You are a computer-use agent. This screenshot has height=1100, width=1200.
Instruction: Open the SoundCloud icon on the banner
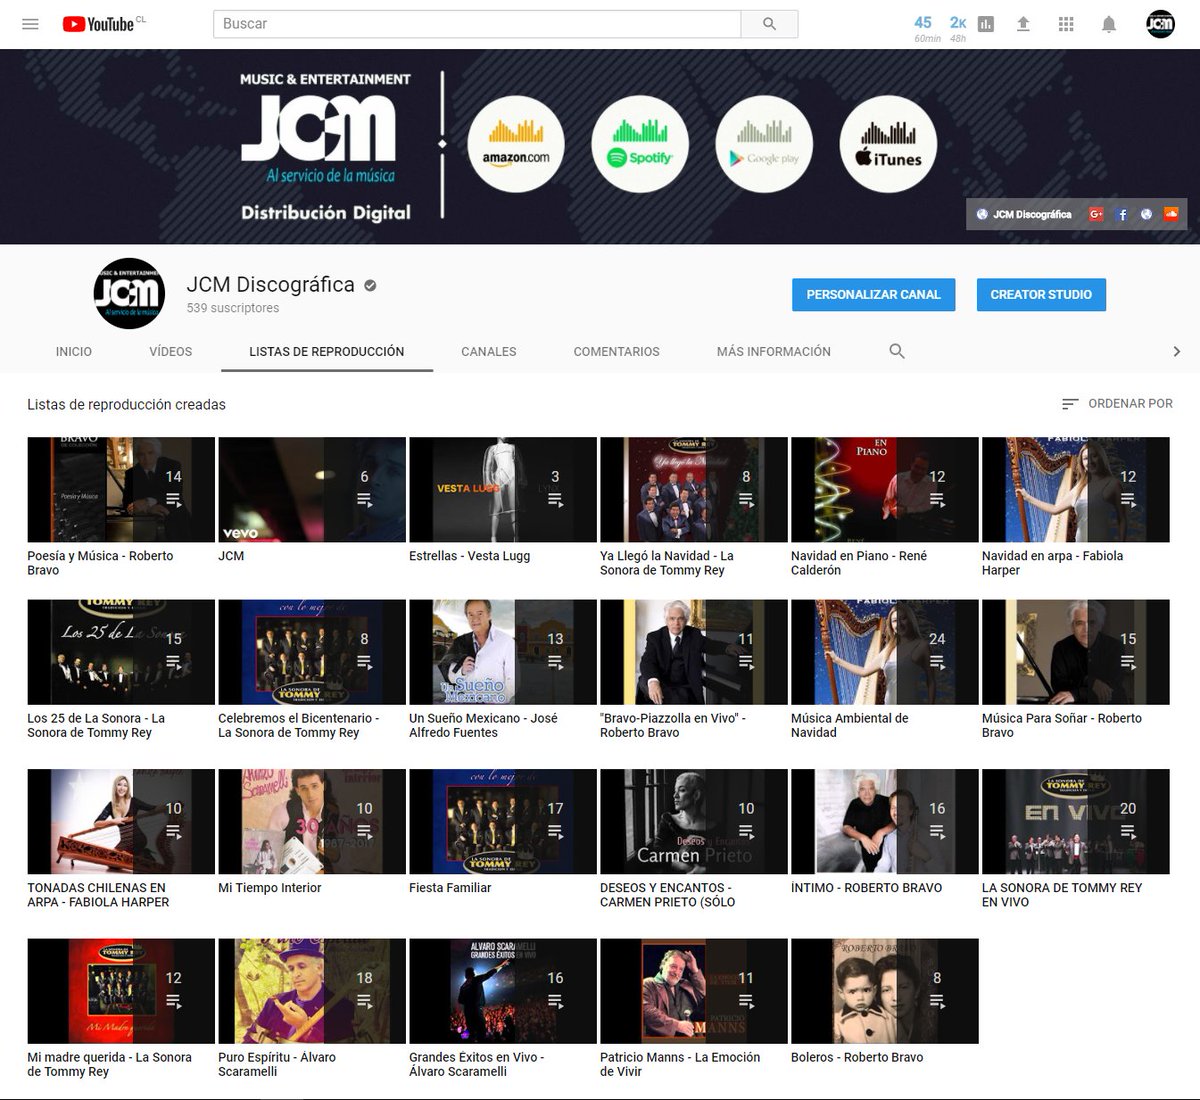(x=1171, y=214)
